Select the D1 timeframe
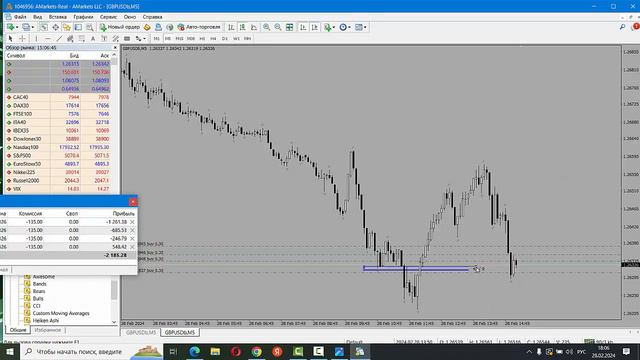The image size is (640, 360). click(x=225, y=38)
